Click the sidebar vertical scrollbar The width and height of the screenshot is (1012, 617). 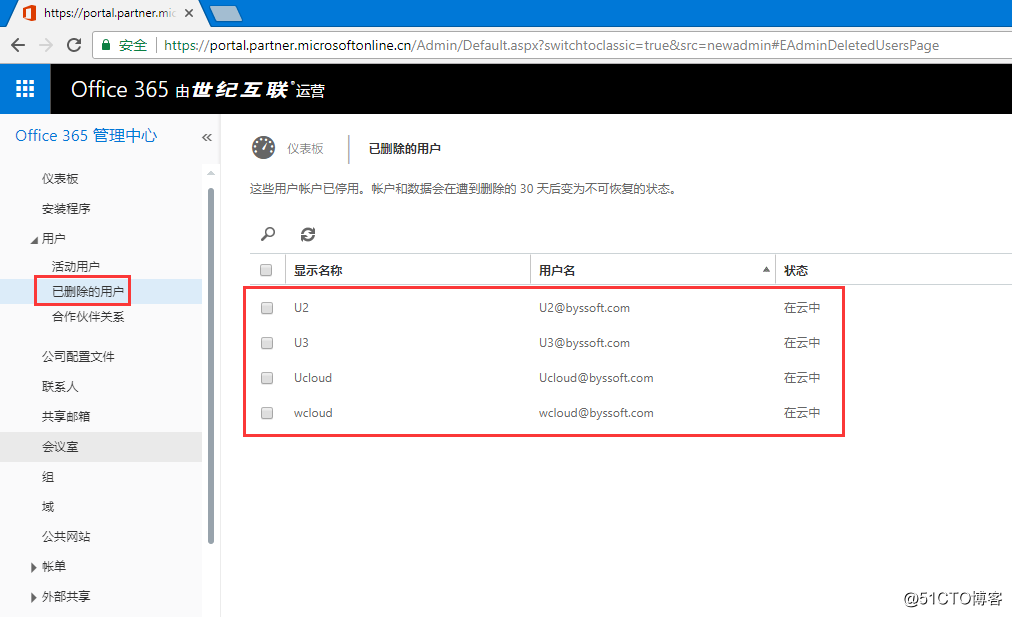click(211, 365)
